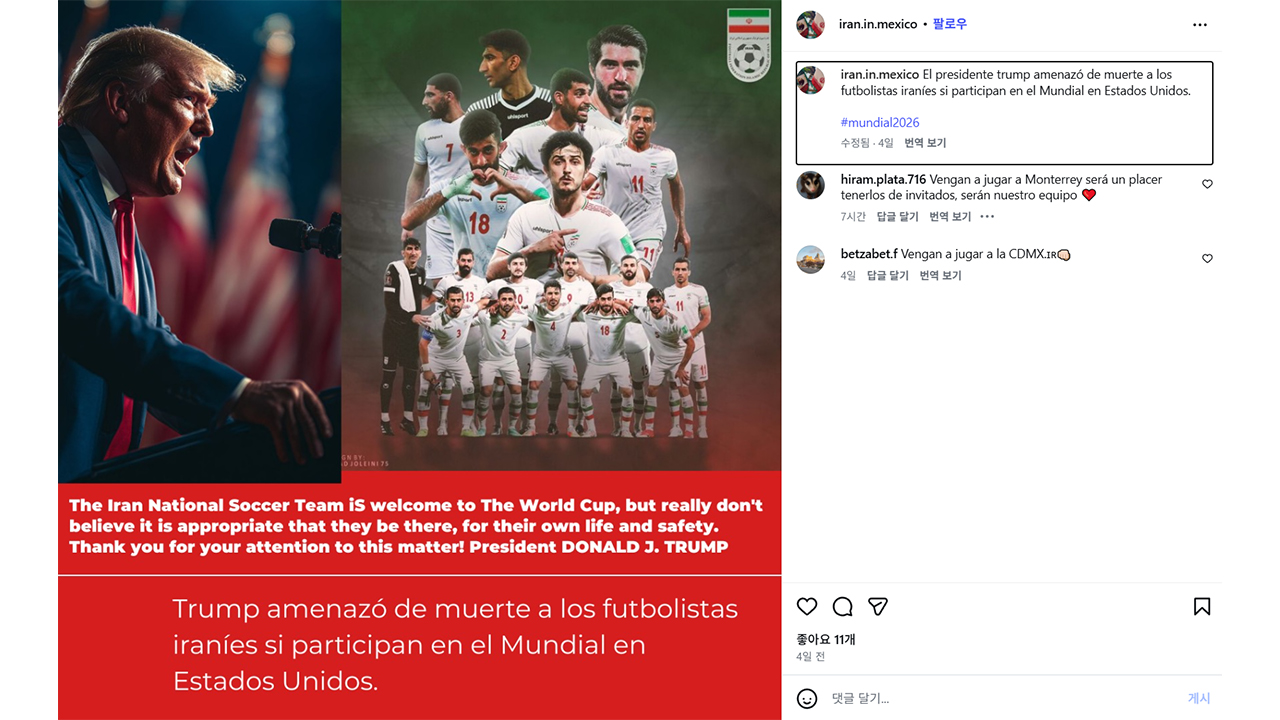Save the post with the bookmark icon
This screenshot has width=1280, height=720.
point(1202,607)
